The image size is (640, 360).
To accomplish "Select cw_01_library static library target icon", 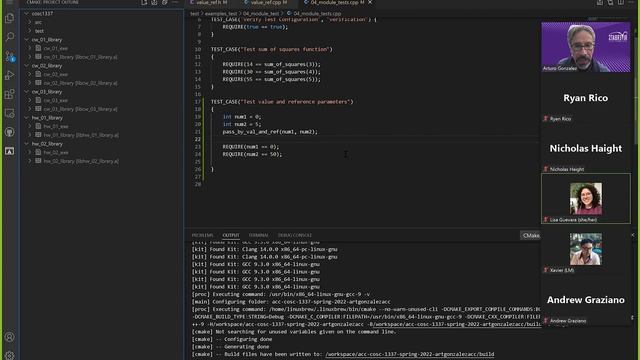I will (x=38, y=57).
